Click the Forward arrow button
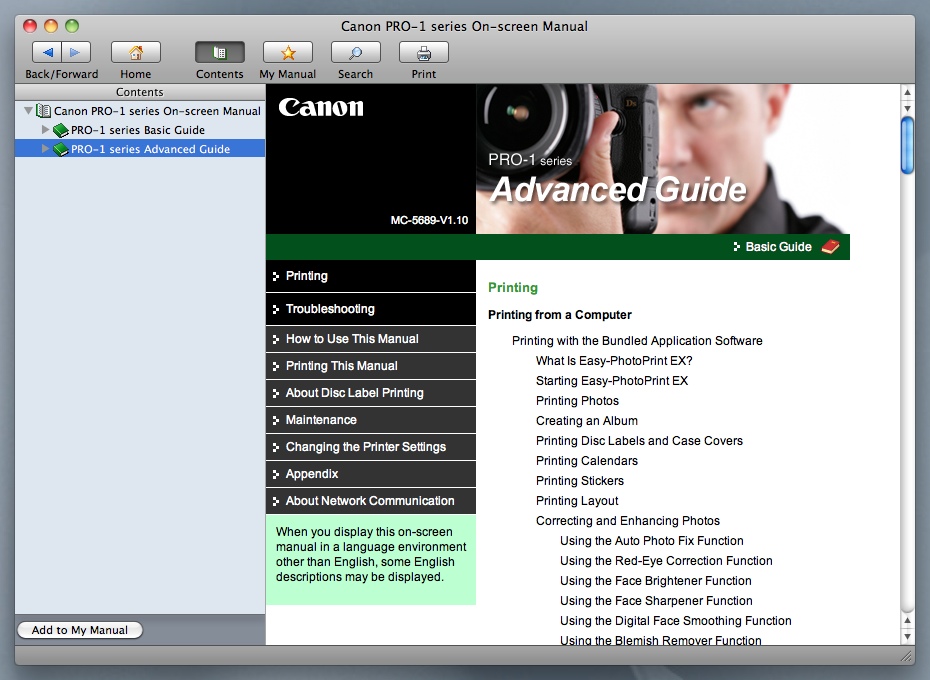Viewport: 930px width, 680px height. click(x=76, y=52)
